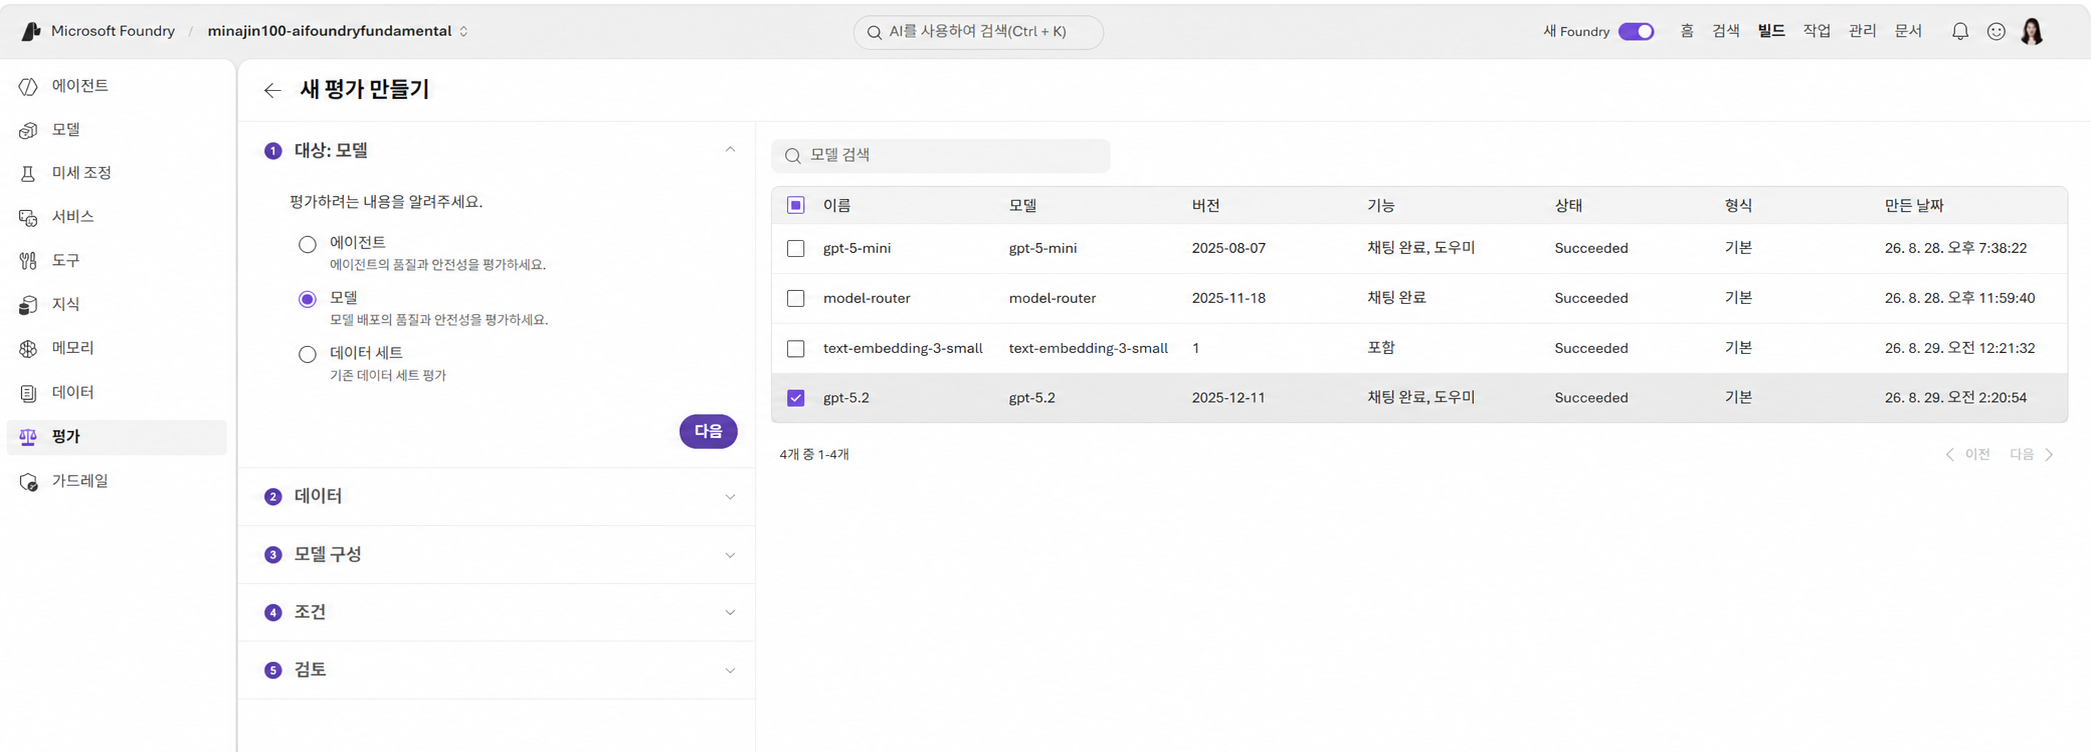Open the 서비스 sidebar icon
Viewport: 2091px width, 752px height.
[28, 217]
